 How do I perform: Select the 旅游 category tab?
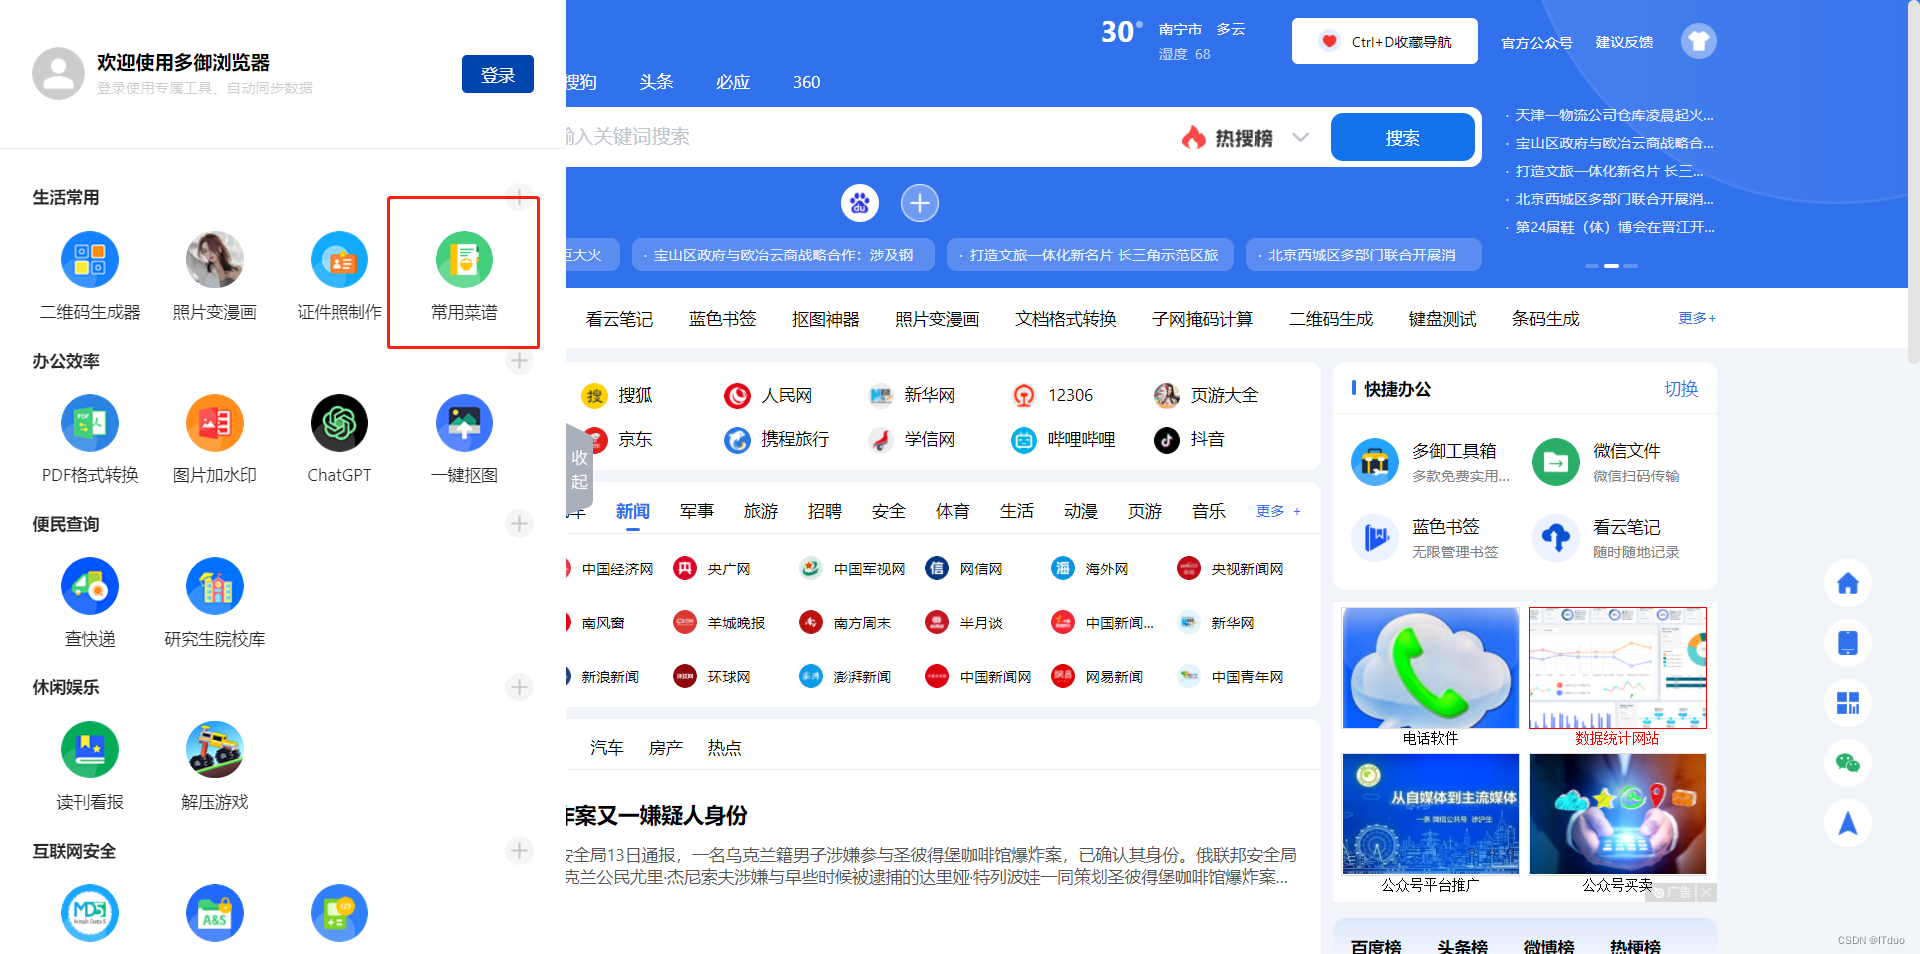[761, 511]
